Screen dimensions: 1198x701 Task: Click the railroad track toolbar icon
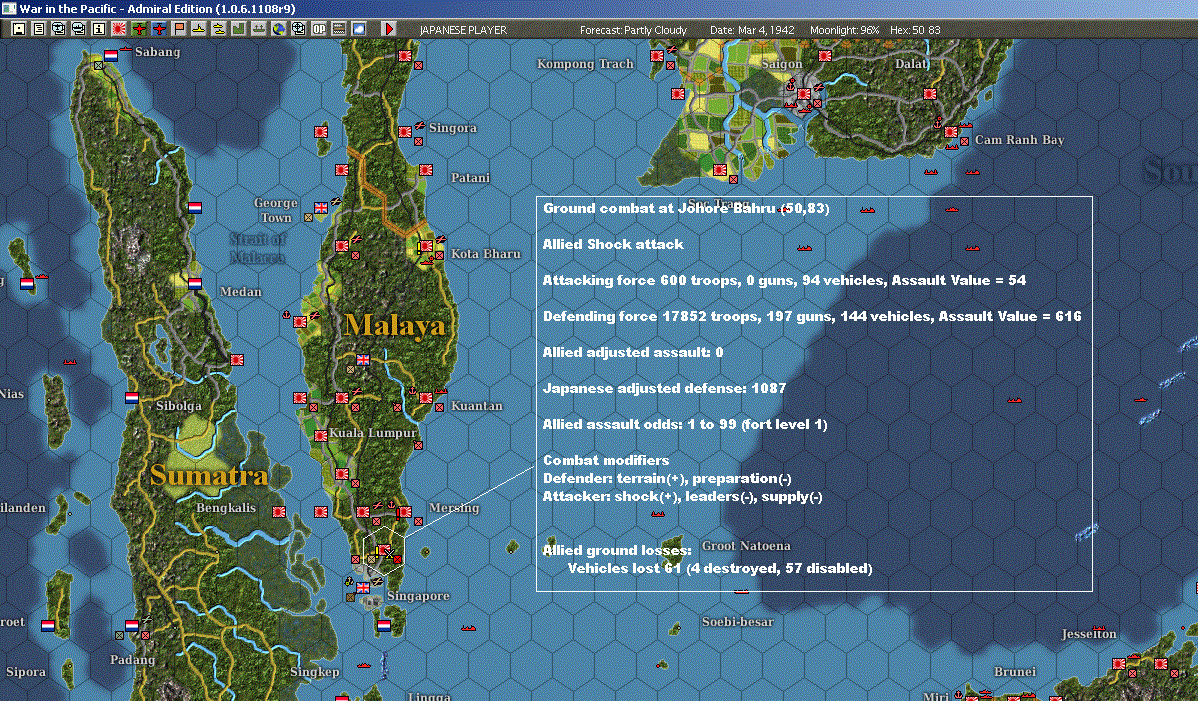click(338, 29)
